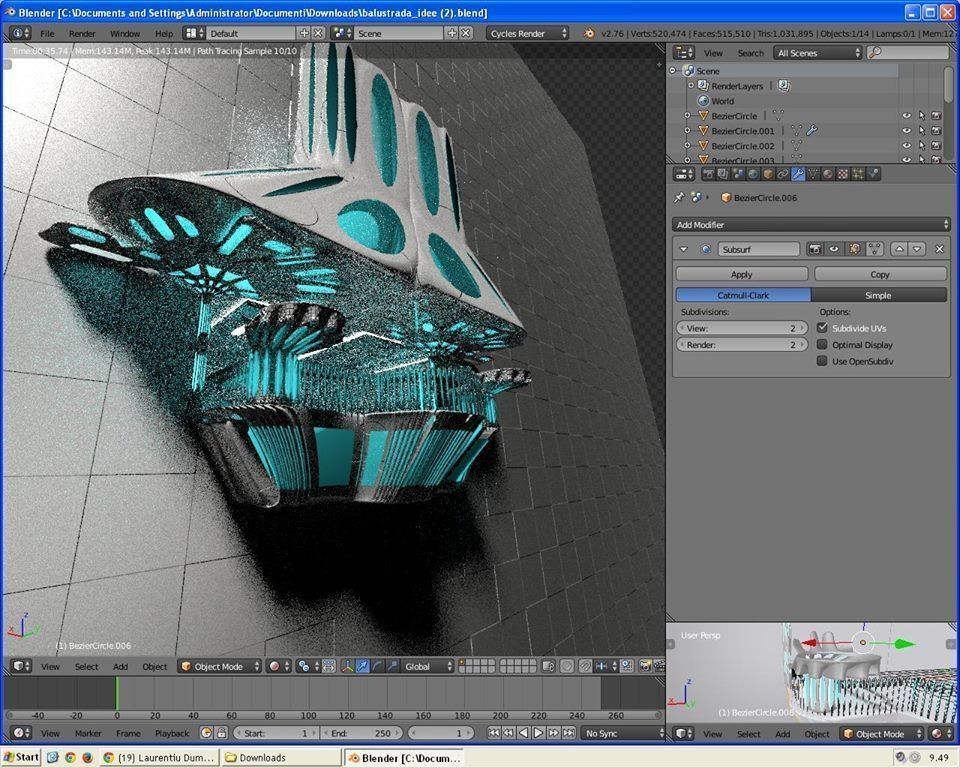
Task: Open the Help menu
Action: pyautogui.click(x=164, y=34)
